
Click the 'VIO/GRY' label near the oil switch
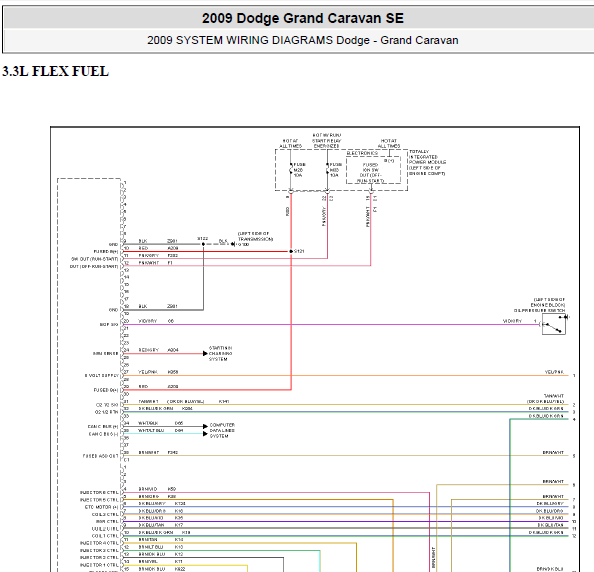point(512,321)
